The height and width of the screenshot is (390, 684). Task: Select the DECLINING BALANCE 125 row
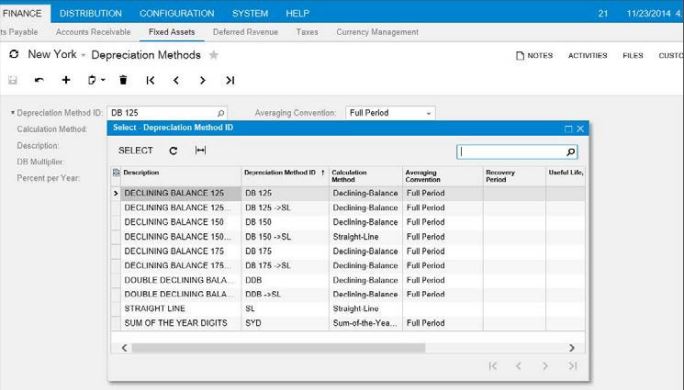point(348,193)
